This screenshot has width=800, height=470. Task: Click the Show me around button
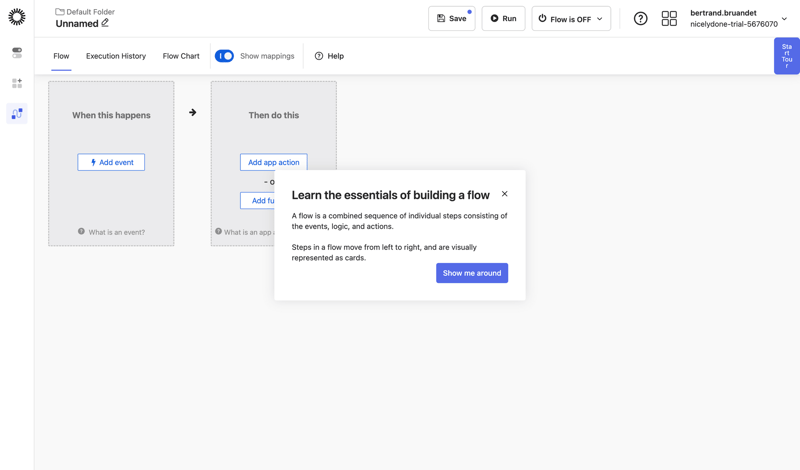pyautogui.click(x=472, y=273)
